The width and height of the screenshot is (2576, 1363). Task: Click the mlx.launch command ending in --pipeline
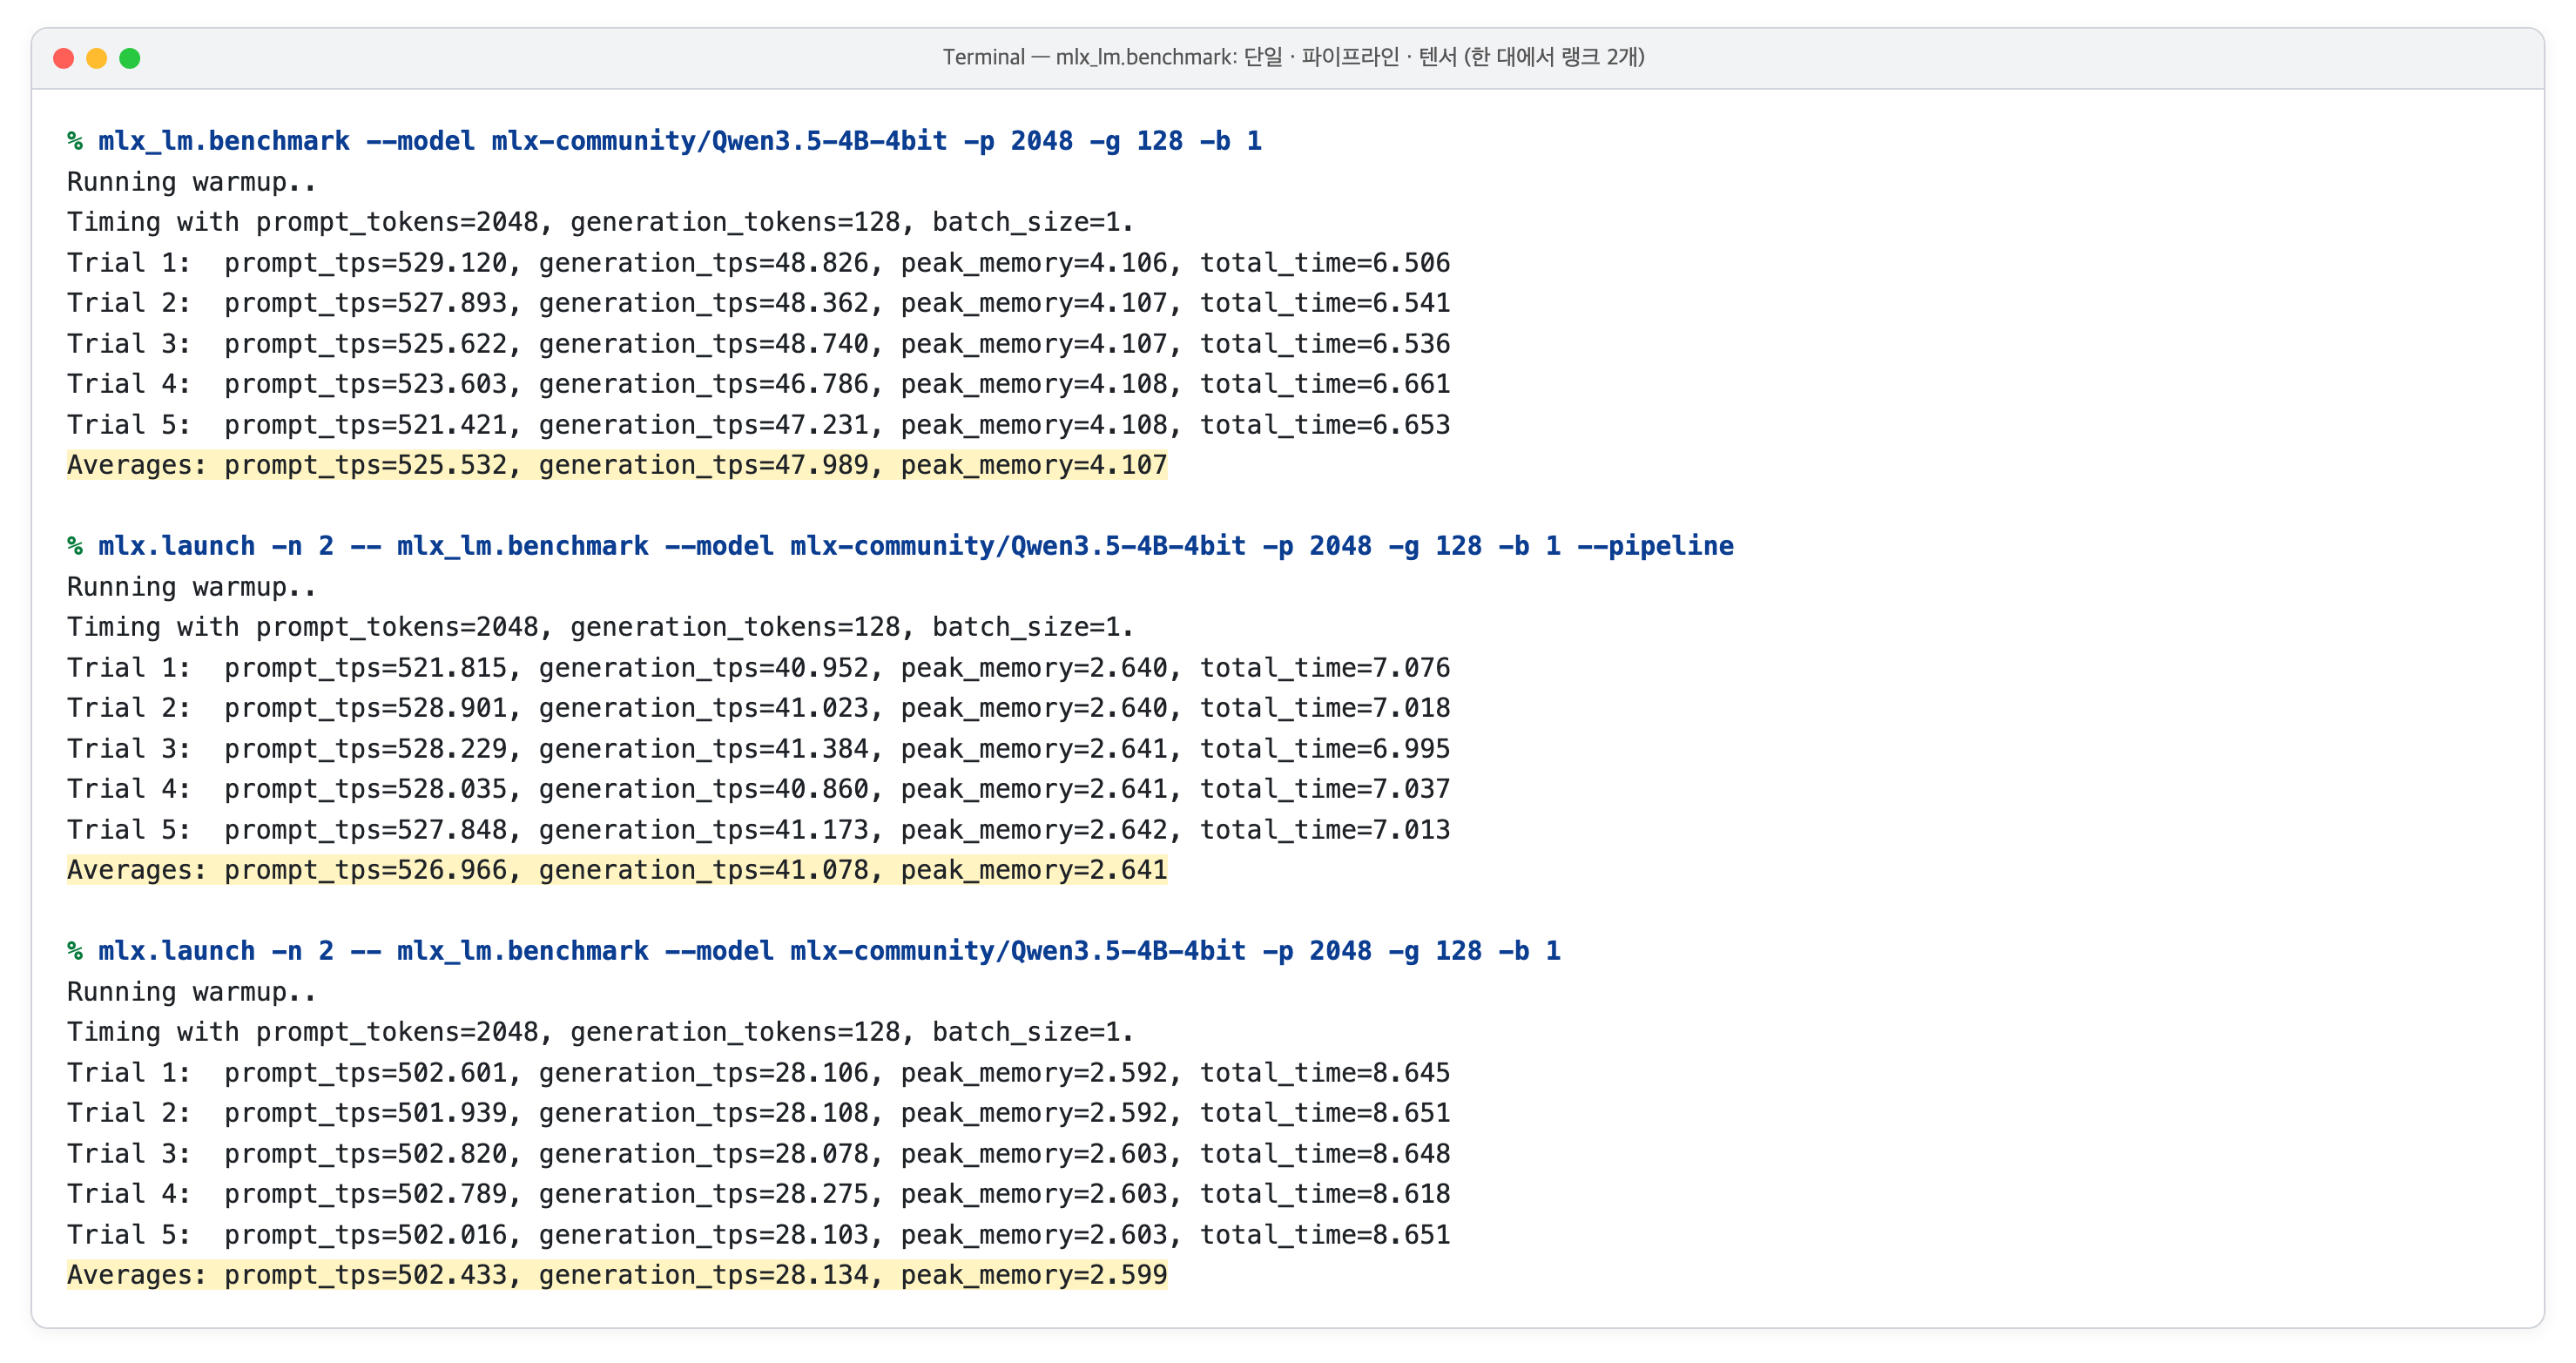(x=900, y=546)
